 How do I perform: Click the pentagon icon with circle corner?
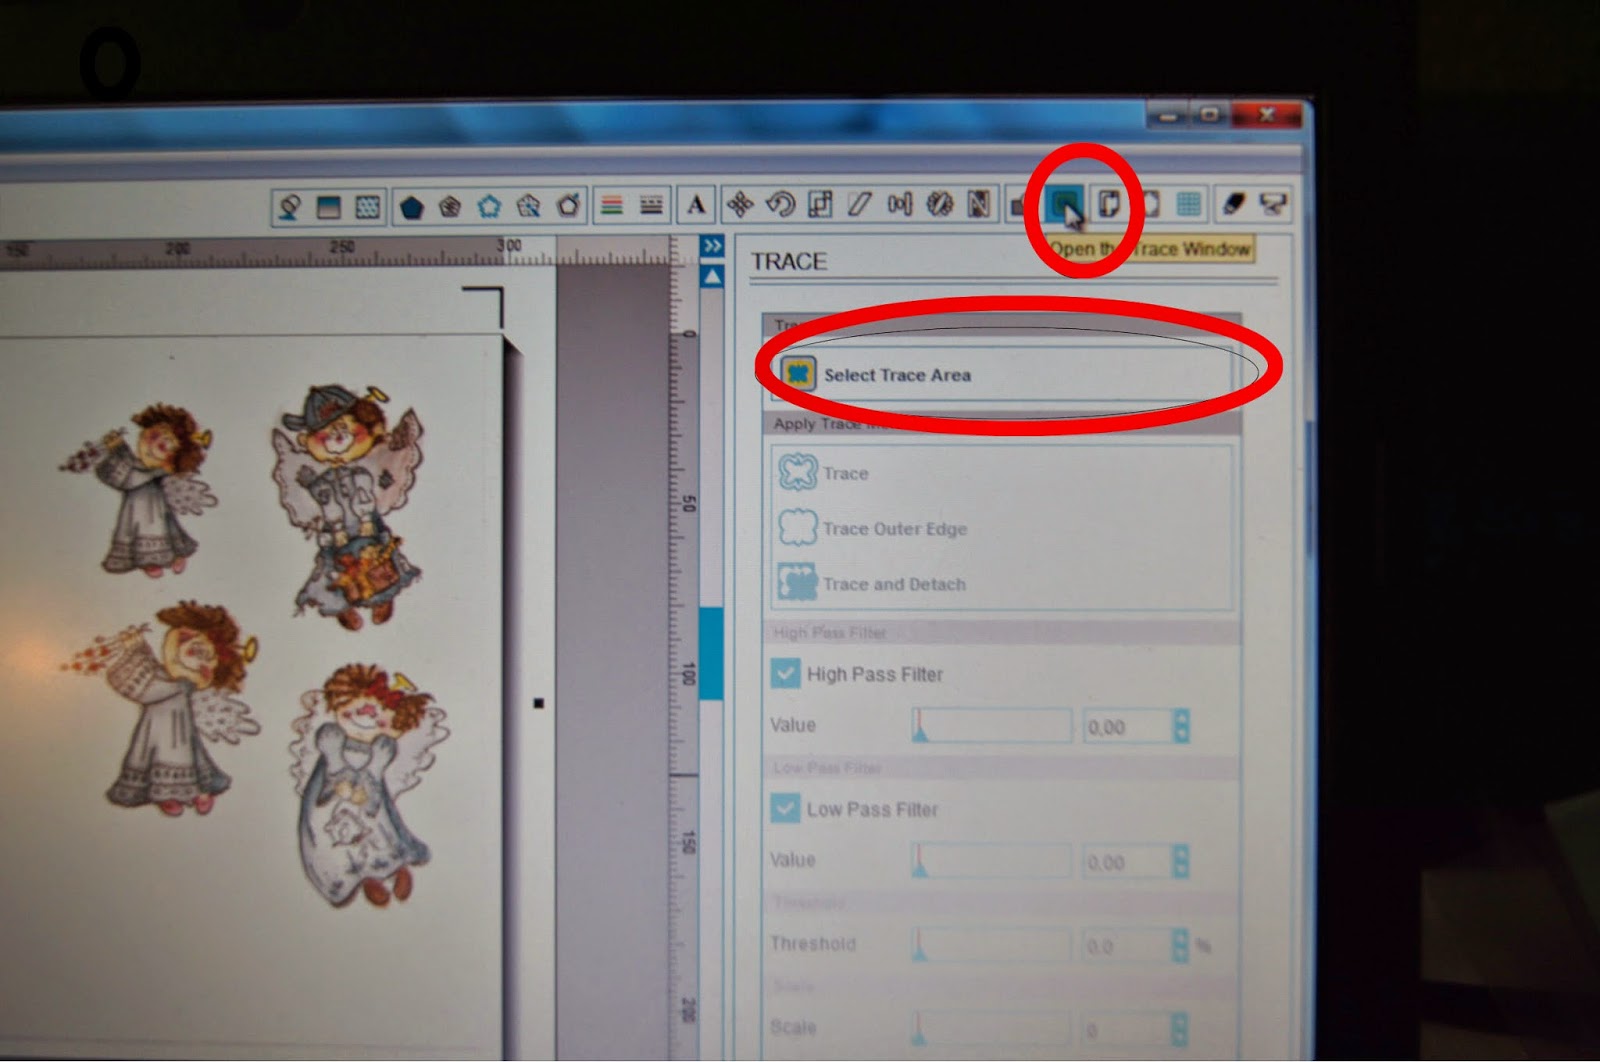tap(568, 206)
